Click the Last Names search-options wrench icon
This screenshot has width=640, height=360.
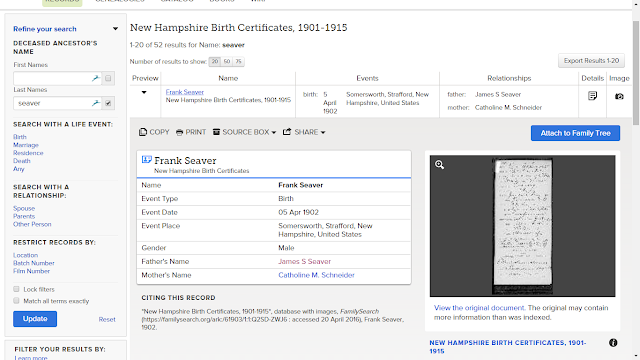(x=96, y=103)
